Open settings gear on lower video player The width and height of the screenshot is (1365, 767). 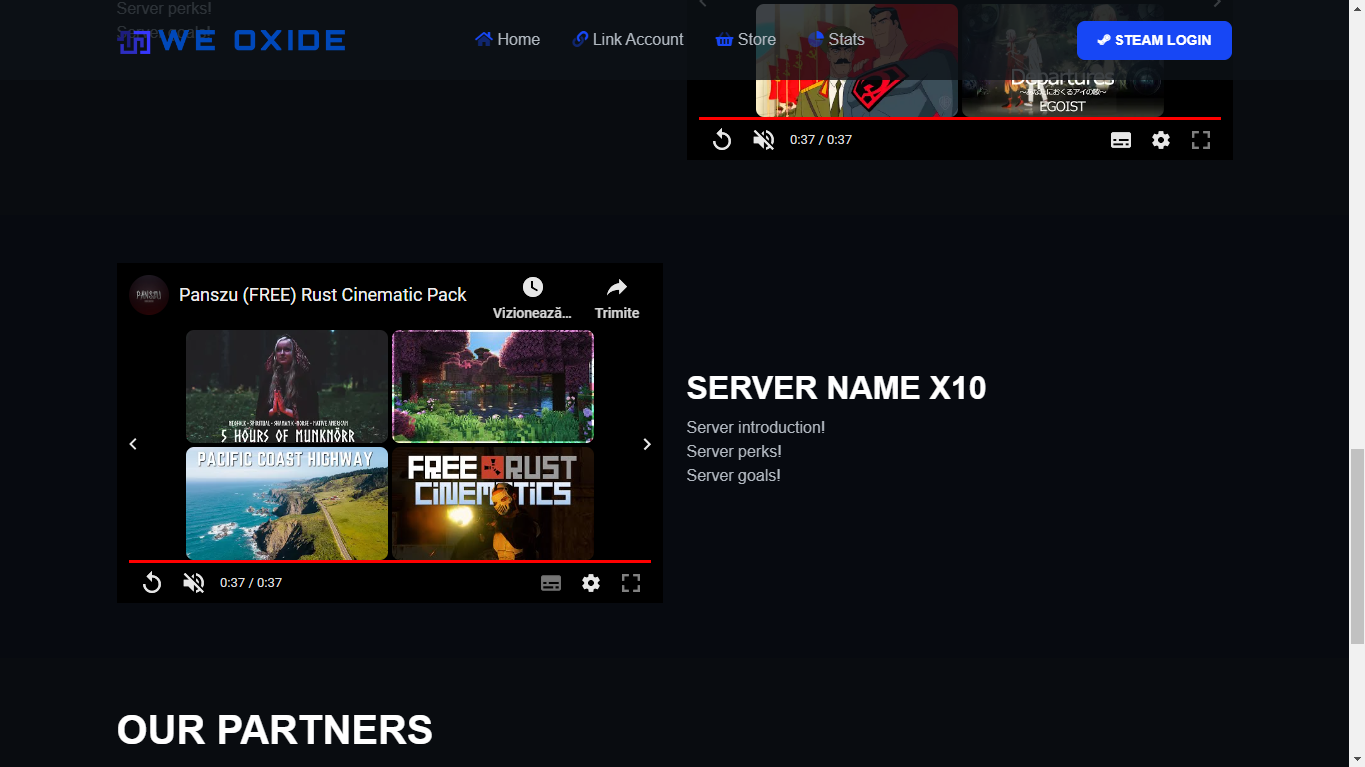click(x=591, y=583)
